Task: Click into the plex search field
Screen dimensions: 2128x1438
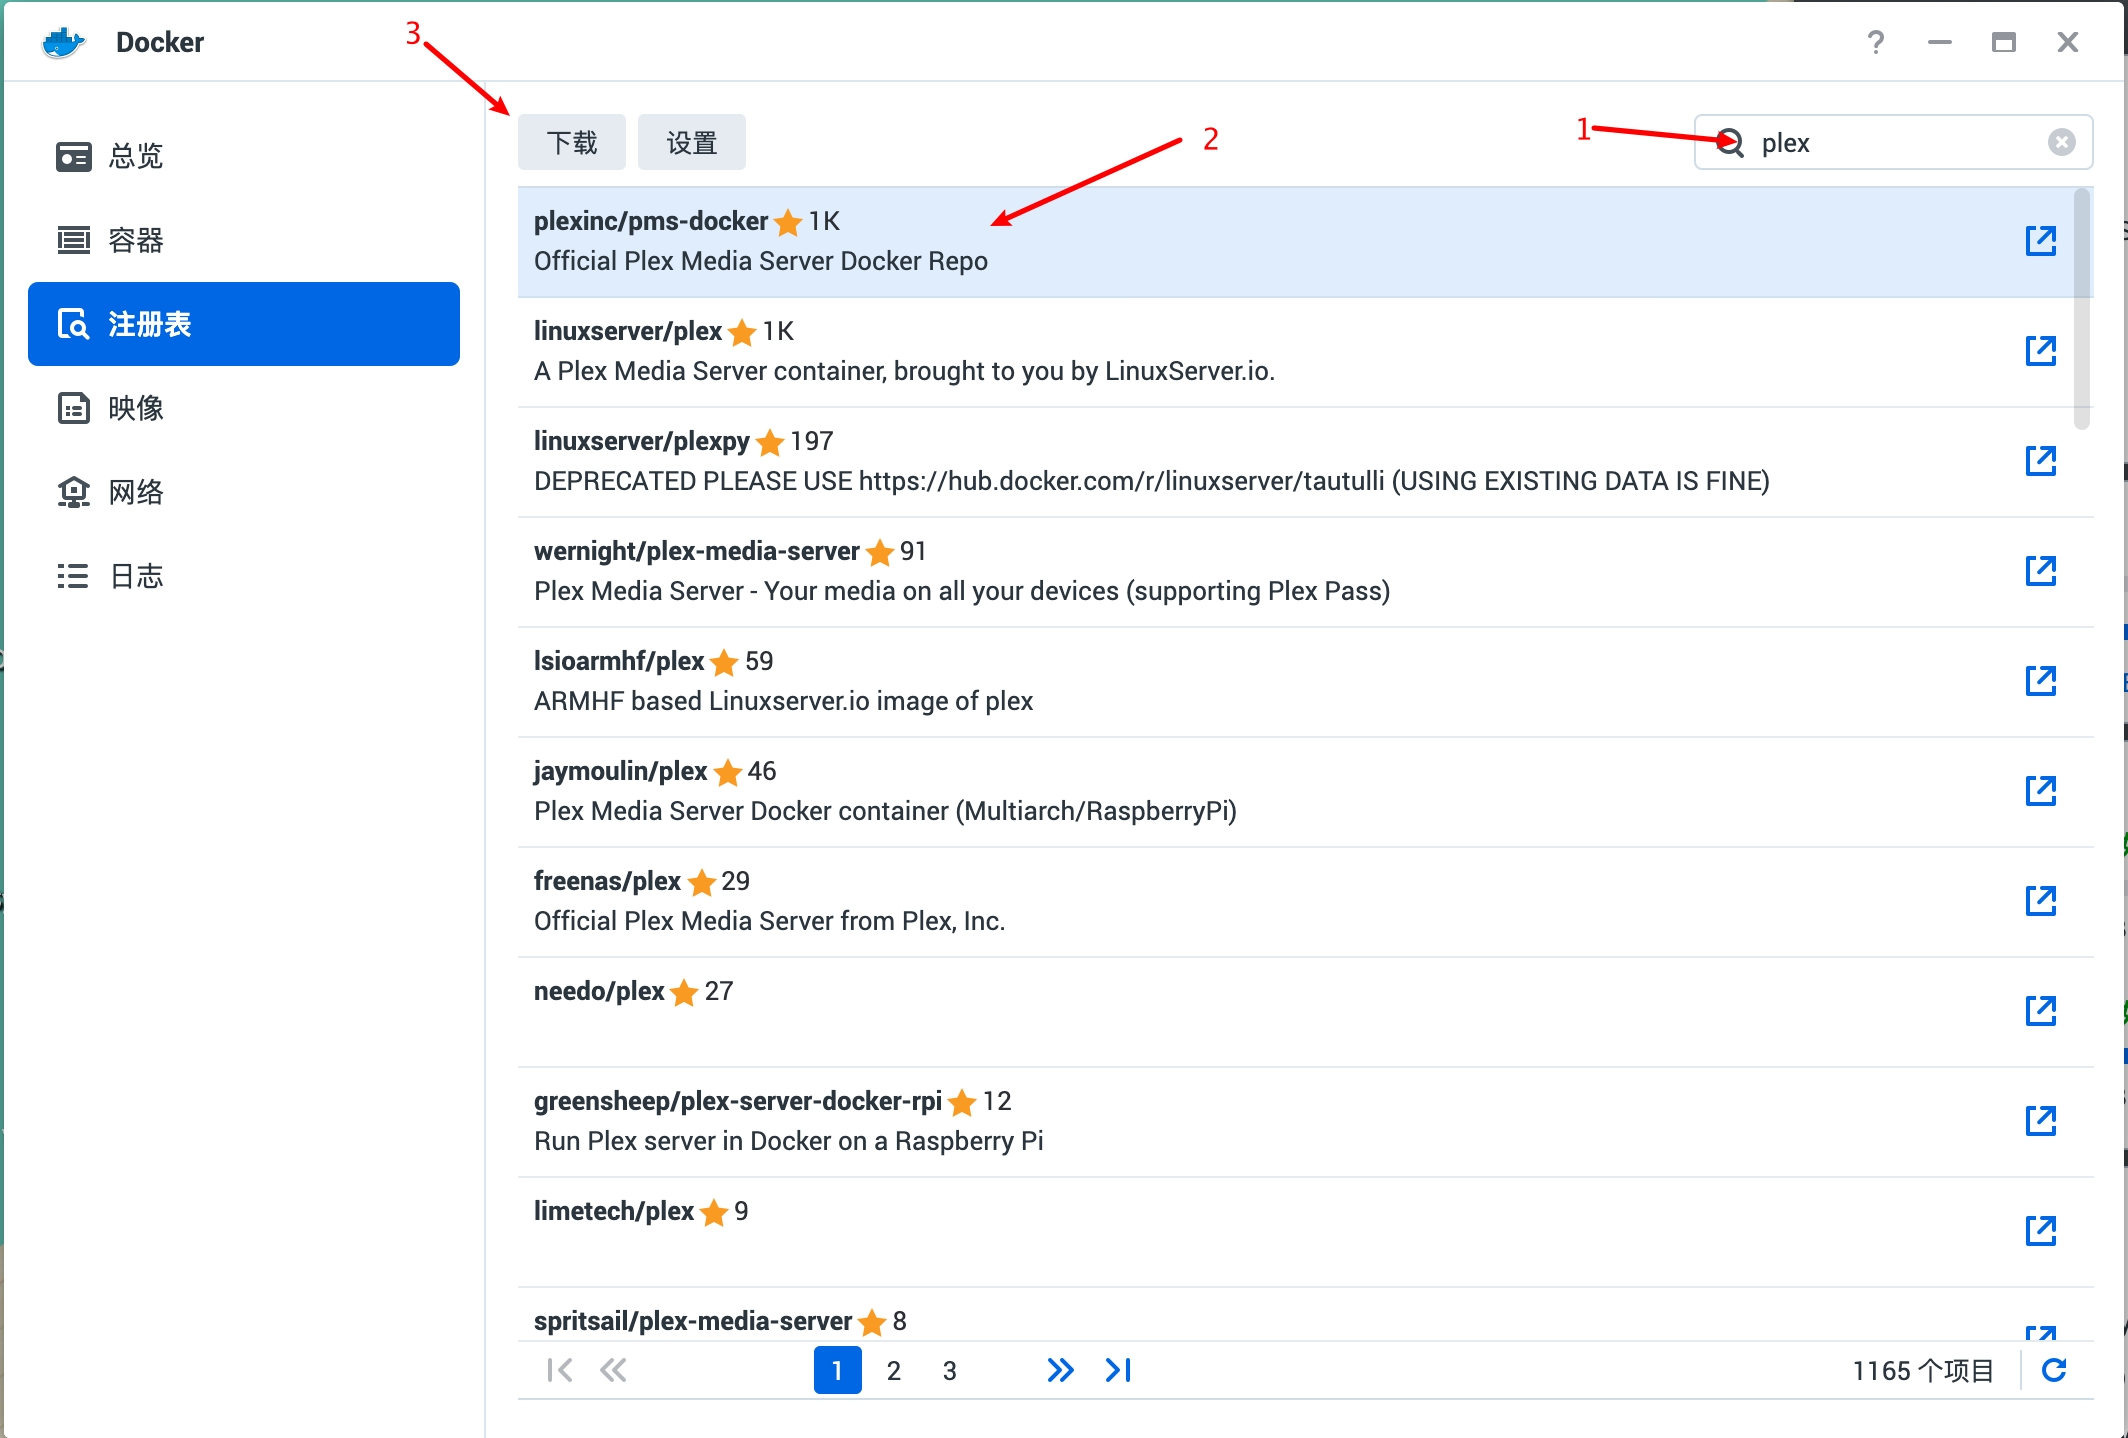Action: point(1893,142)
